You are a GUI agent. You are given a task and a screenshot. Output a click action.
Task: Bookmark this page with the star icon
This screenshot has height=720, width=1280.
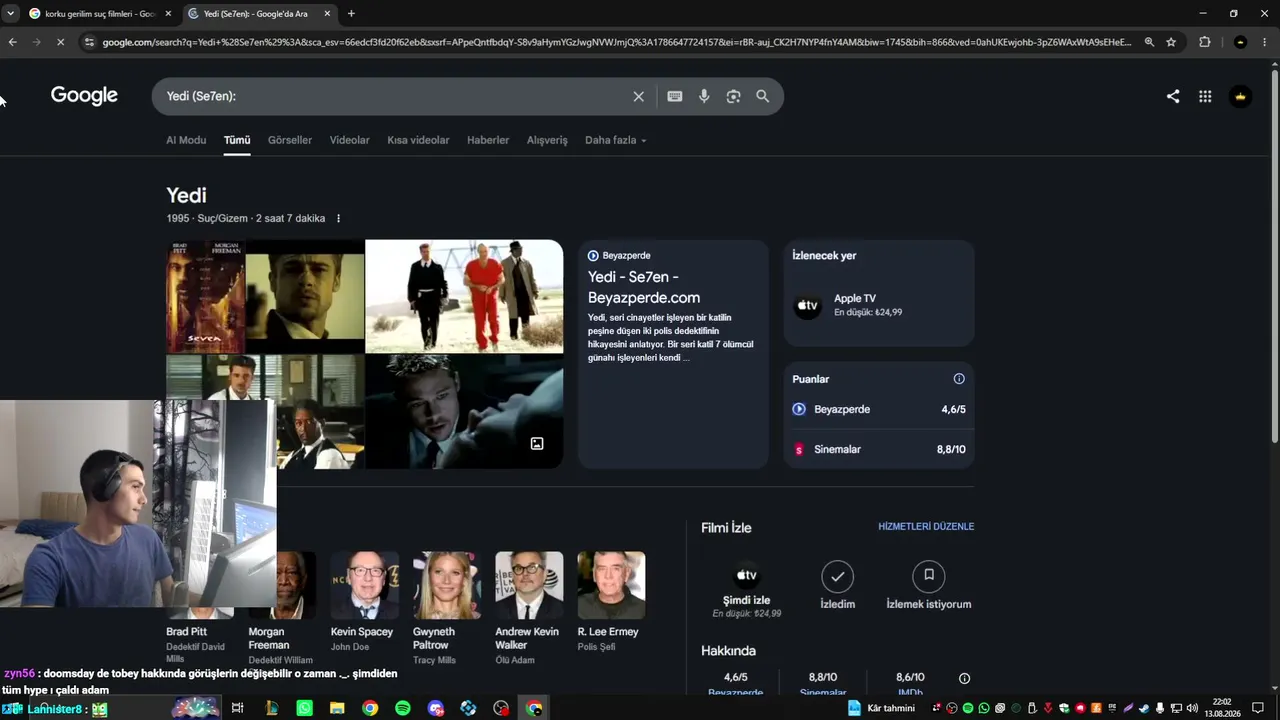coord(1171,42)
